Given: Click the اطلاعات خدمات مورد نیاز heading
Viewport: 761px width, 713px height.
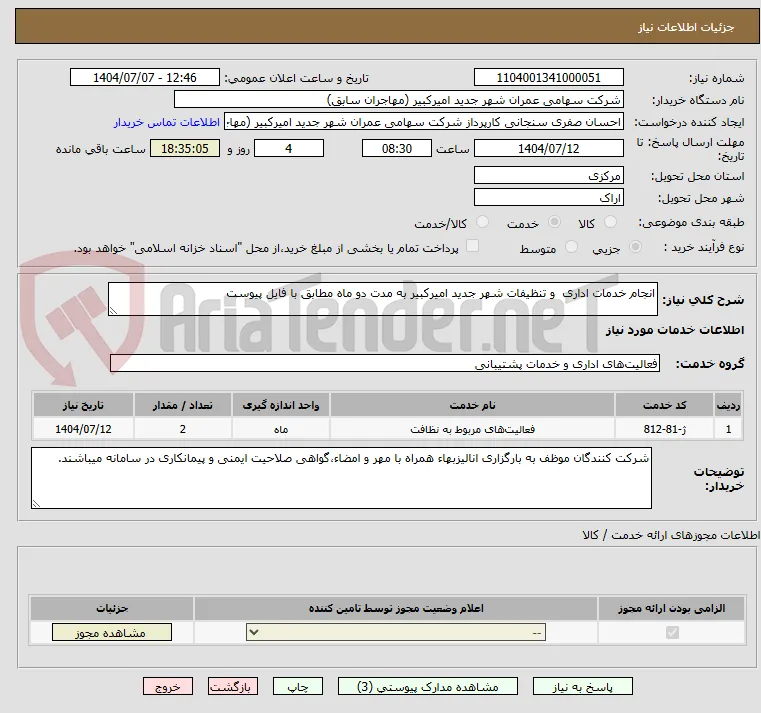Looking at the screenshot, I should click(x=675, y=330).
